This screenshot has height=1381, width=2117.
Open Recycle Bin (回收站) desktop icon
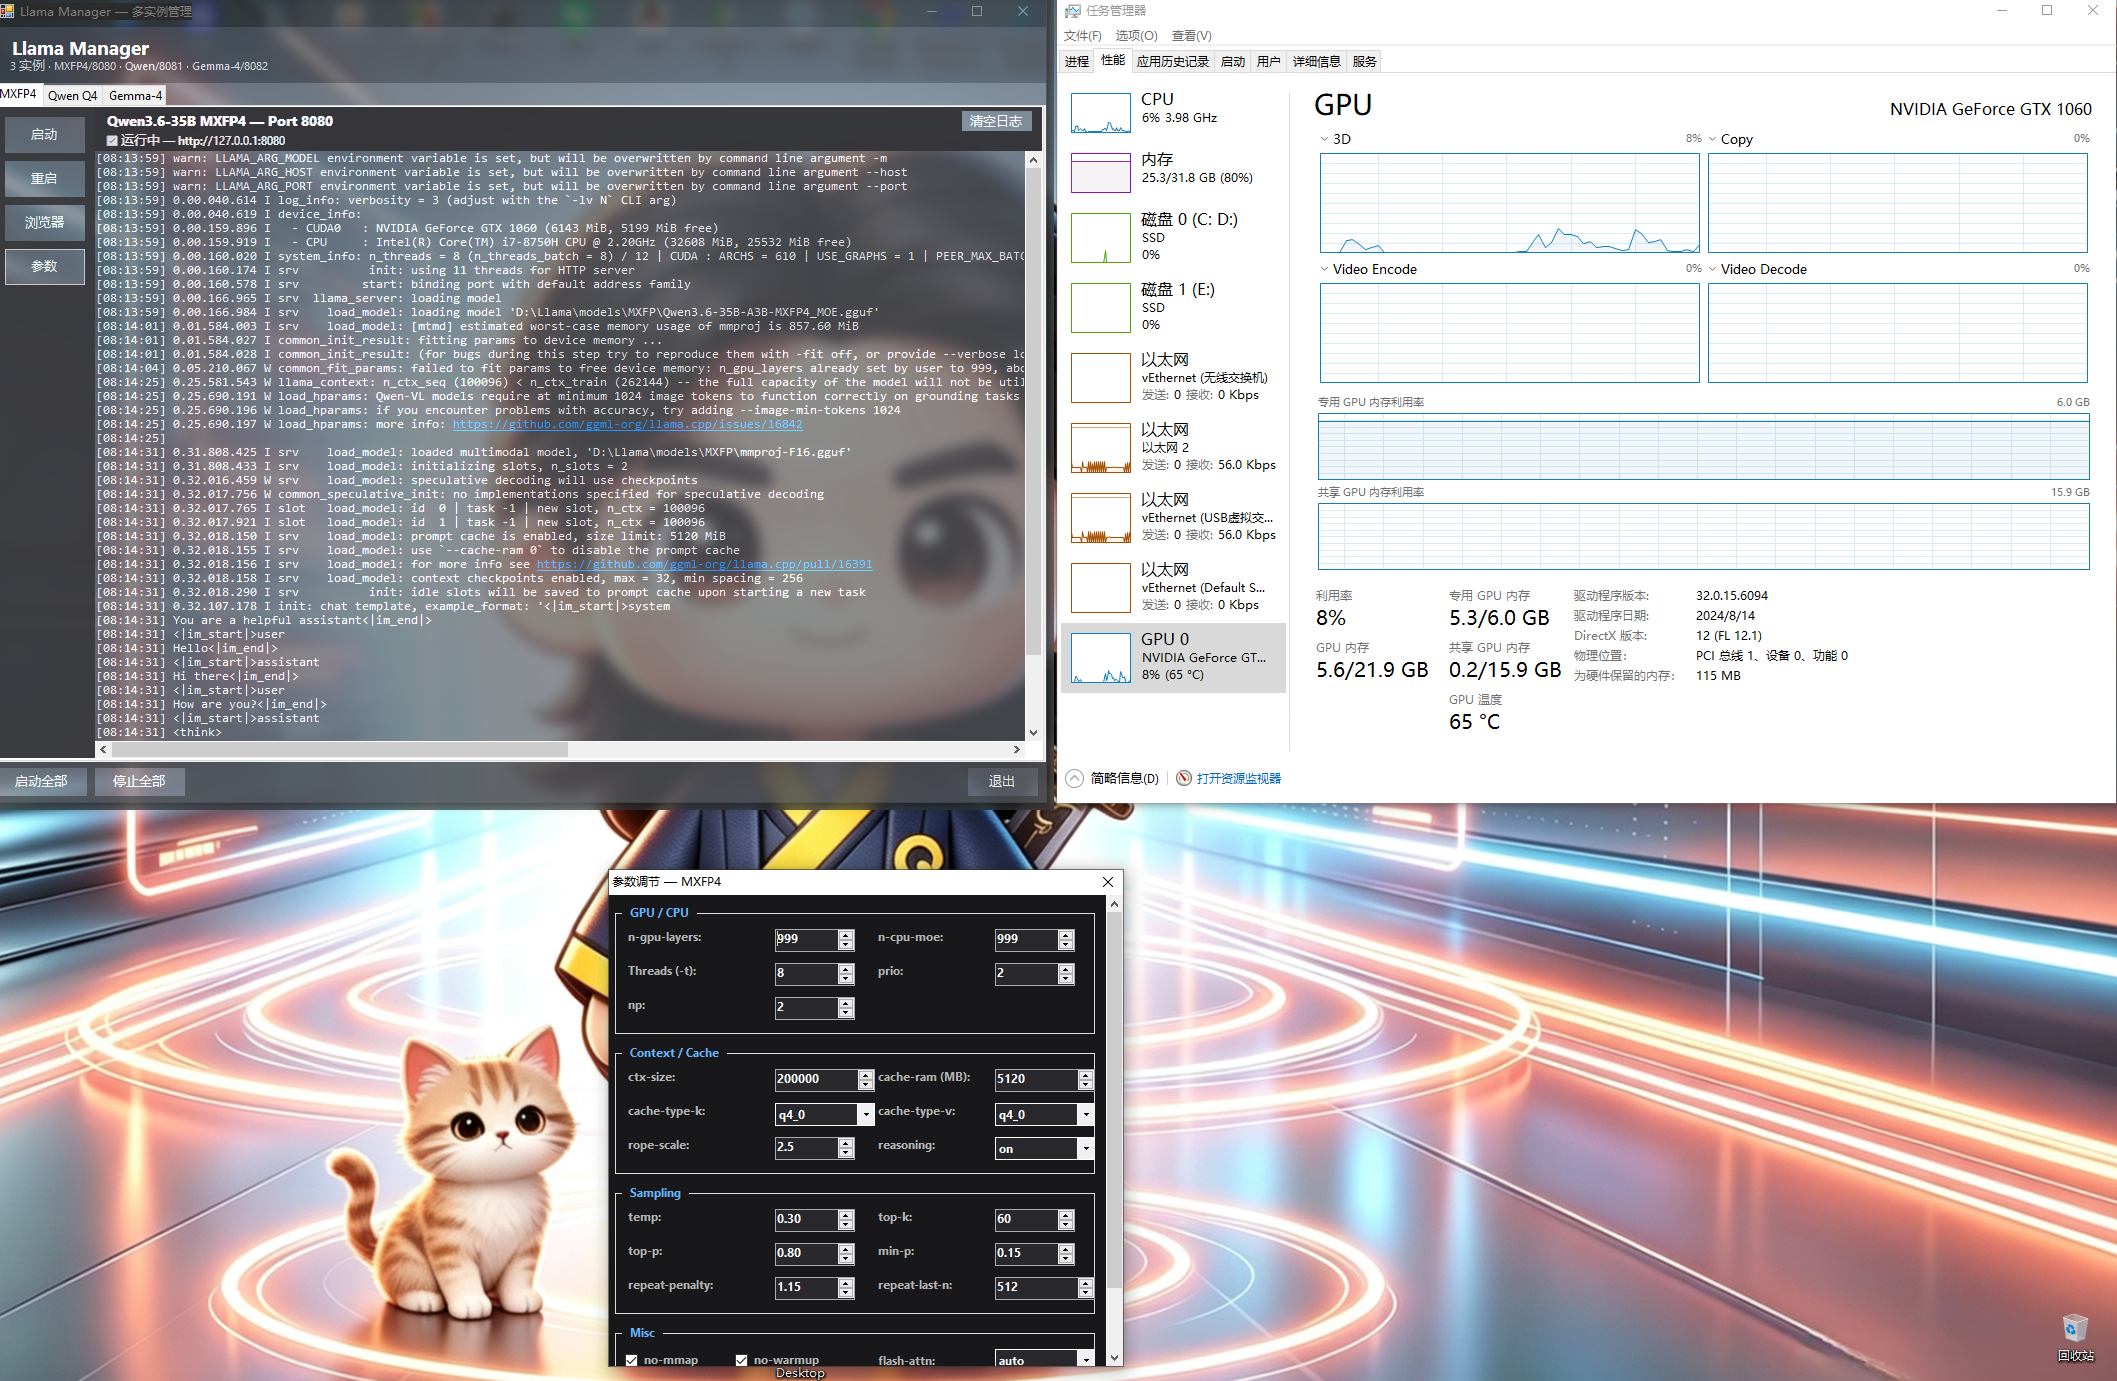[x=2075, y=1338]
